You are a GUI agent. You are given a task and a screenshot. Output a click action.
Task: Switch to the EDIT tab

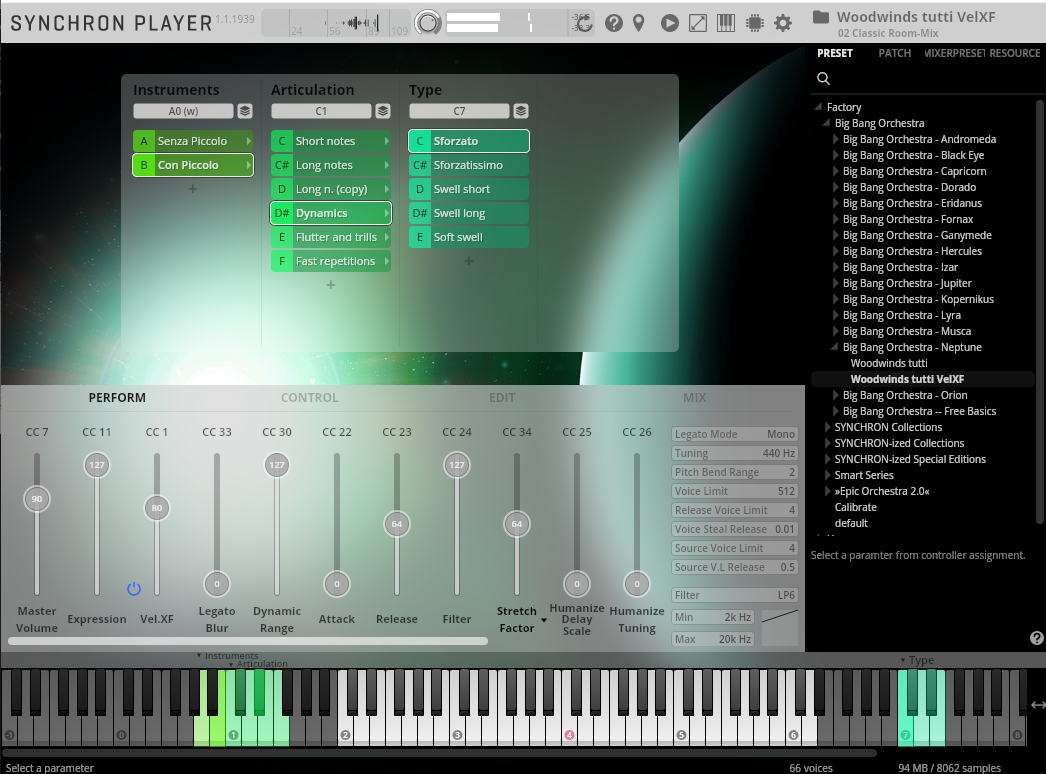(x=502, y=398)
